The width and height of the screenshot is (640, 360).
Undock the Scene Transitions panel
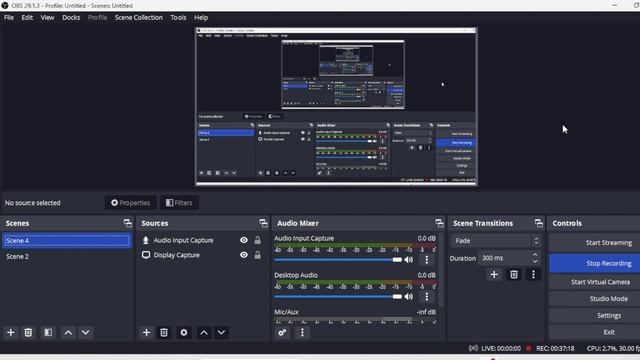[x=538, y=223]
